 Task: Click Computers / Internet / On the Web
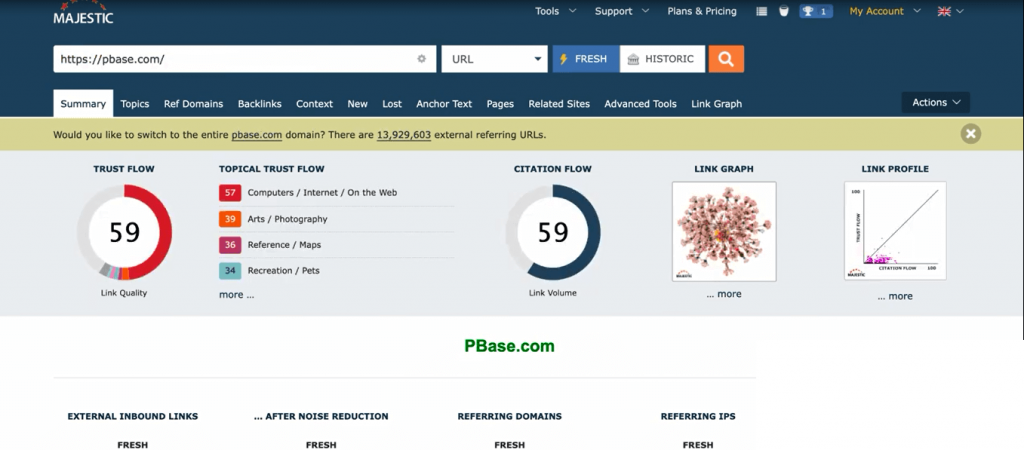322,193
